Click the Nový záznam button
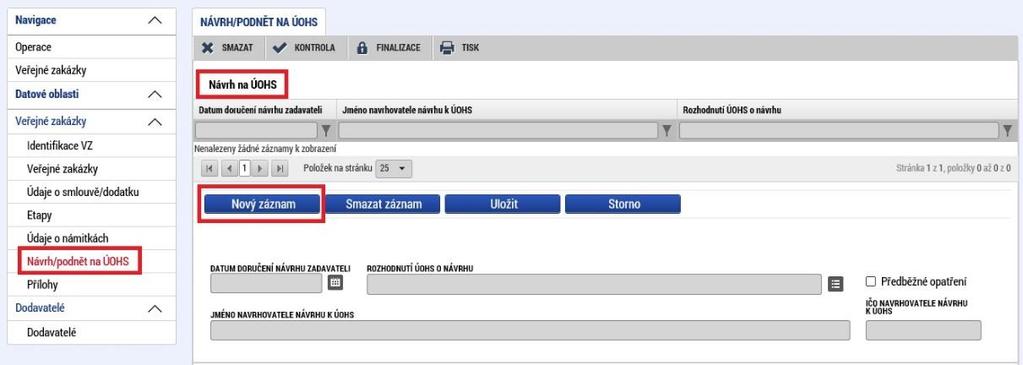Image resolution: width=1023 pixels, height=365 pixels. pyautogui.click(x=263, y=204)
